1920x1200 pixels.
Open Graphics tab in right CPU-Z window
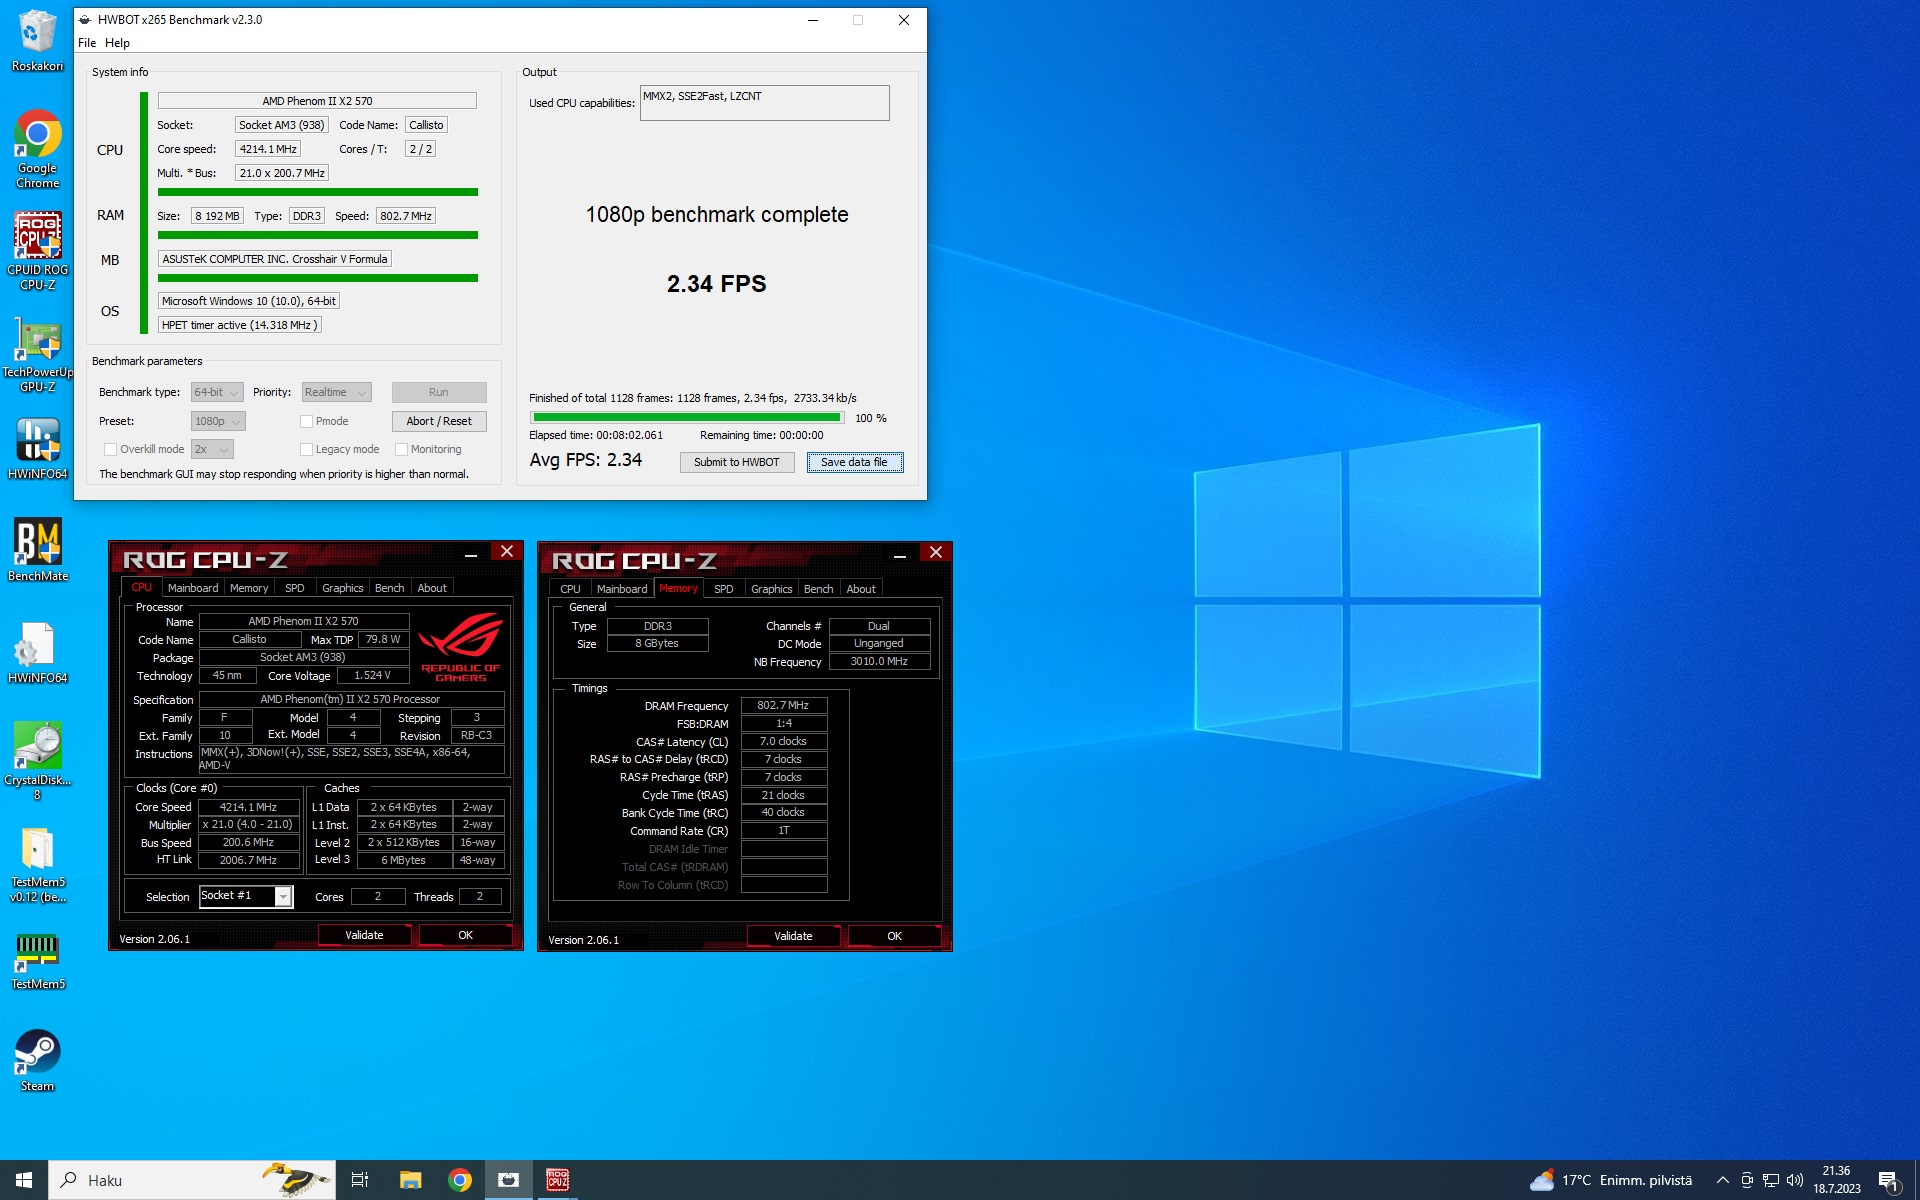[x=771, y=589]
